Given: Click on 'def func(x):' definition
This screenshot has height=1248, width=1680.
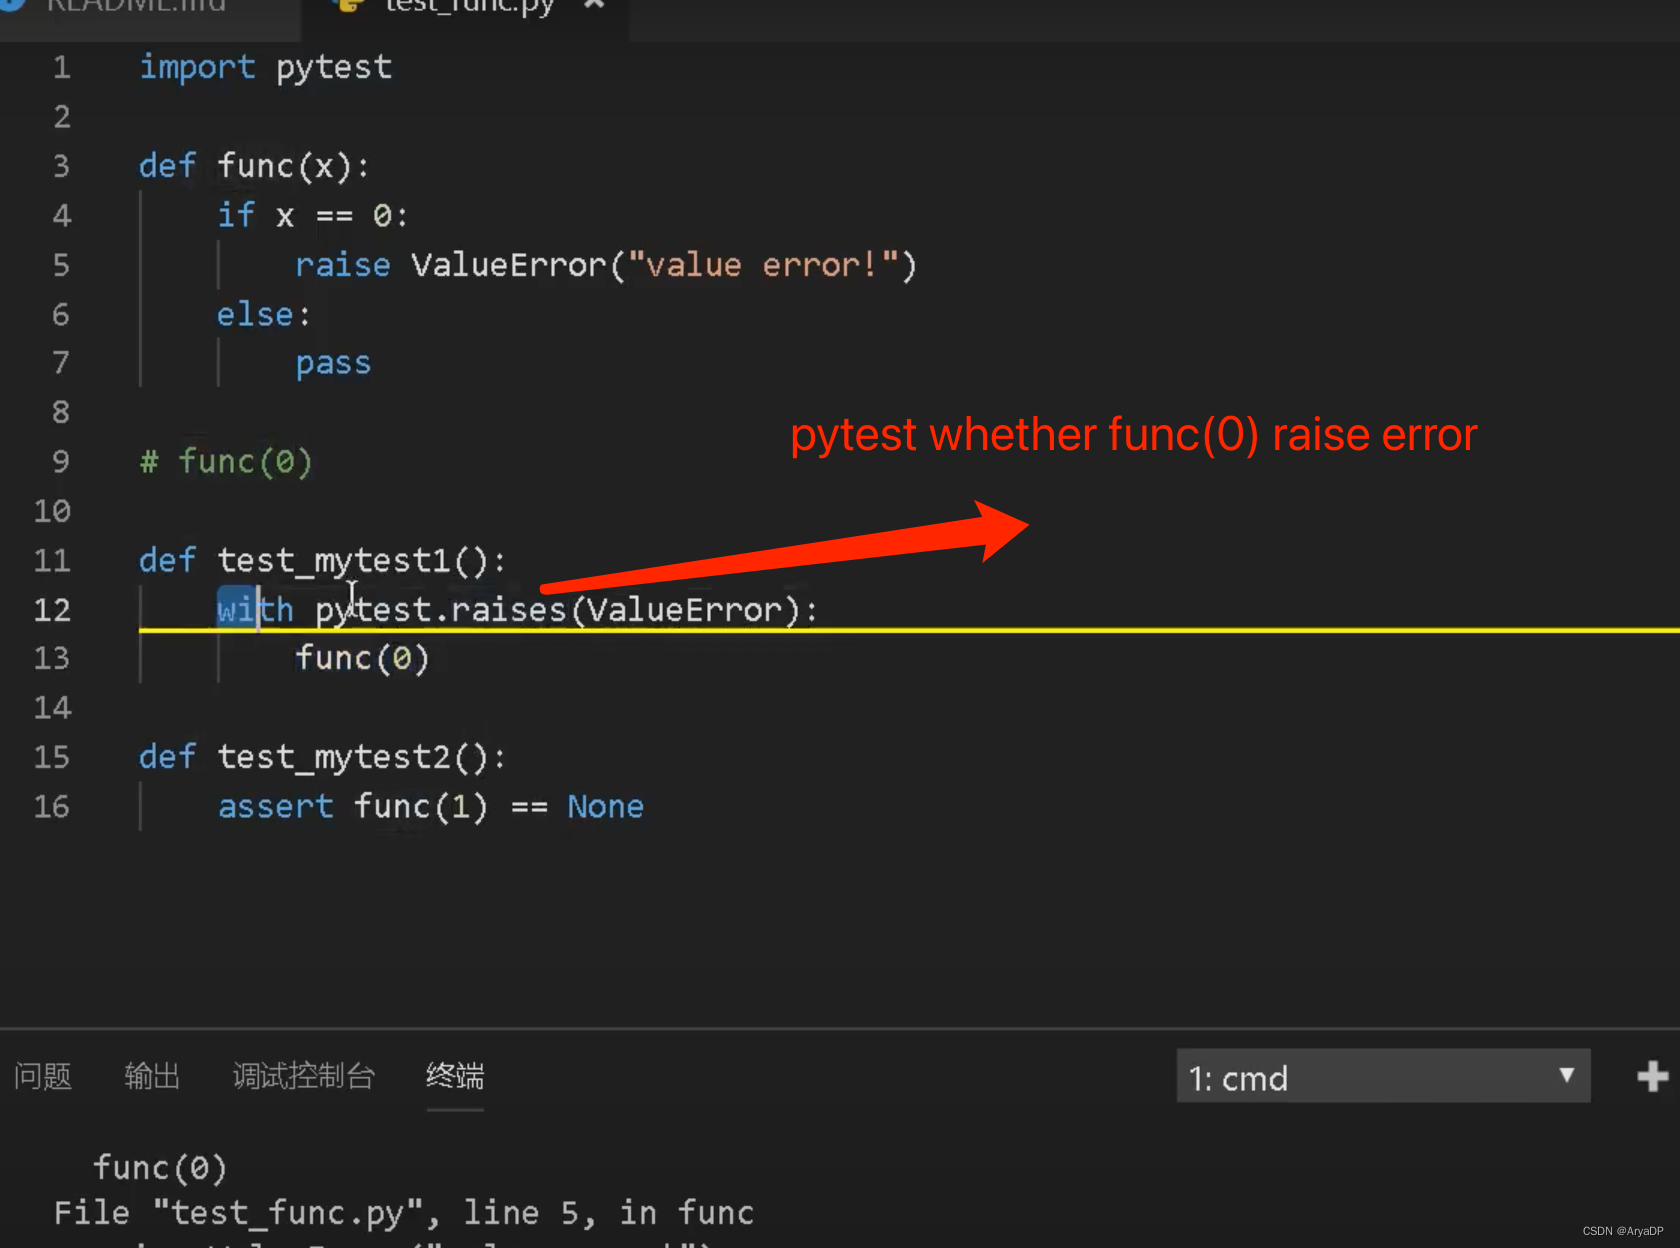Looking at the screenshot, I should (x=255, y=166).
